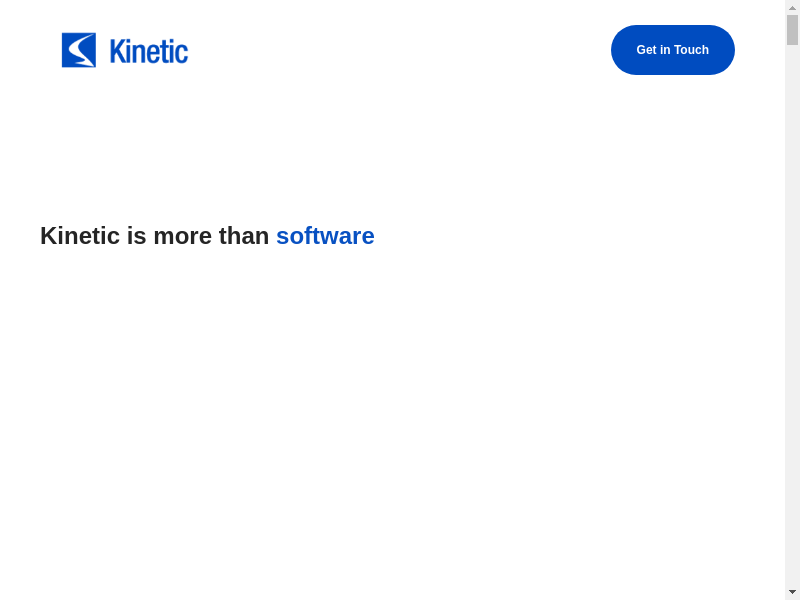
Task: Click the word "Kinetic" in the heading
Action: (x=80, y=236)
